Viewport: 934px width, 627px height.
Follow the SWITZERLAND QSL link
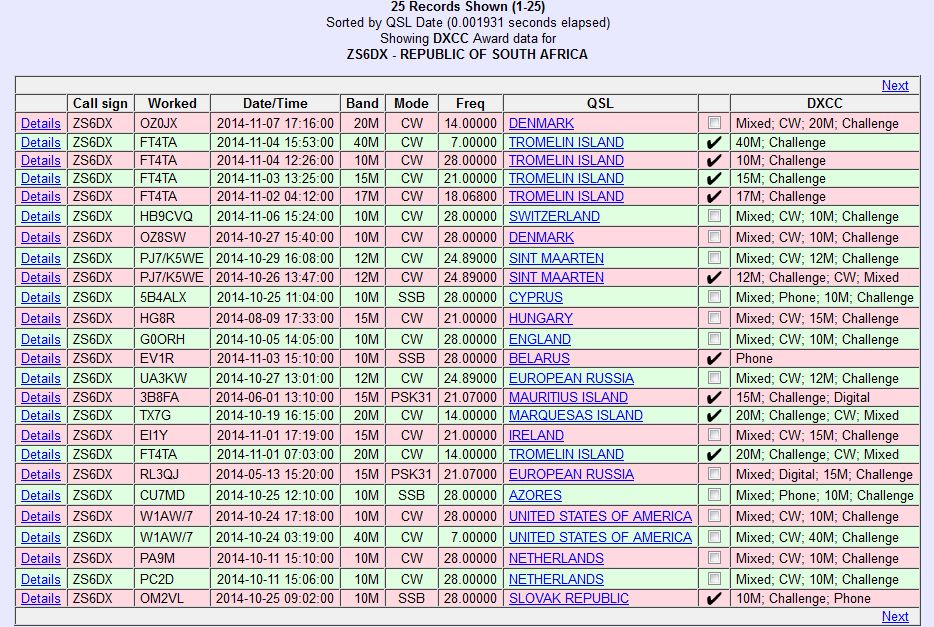pos(554,216)
